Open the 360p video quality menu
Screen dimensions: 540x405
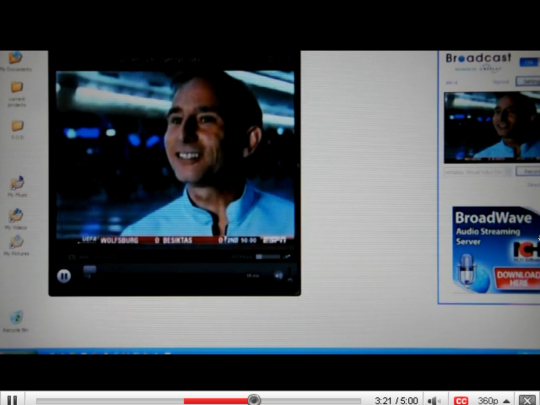493,400
